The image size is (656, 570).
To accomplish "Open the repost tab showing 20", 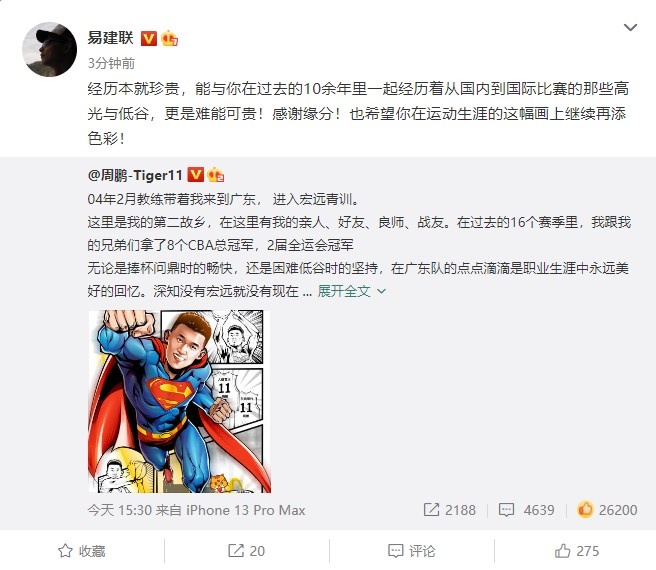I will click(246, 551).
